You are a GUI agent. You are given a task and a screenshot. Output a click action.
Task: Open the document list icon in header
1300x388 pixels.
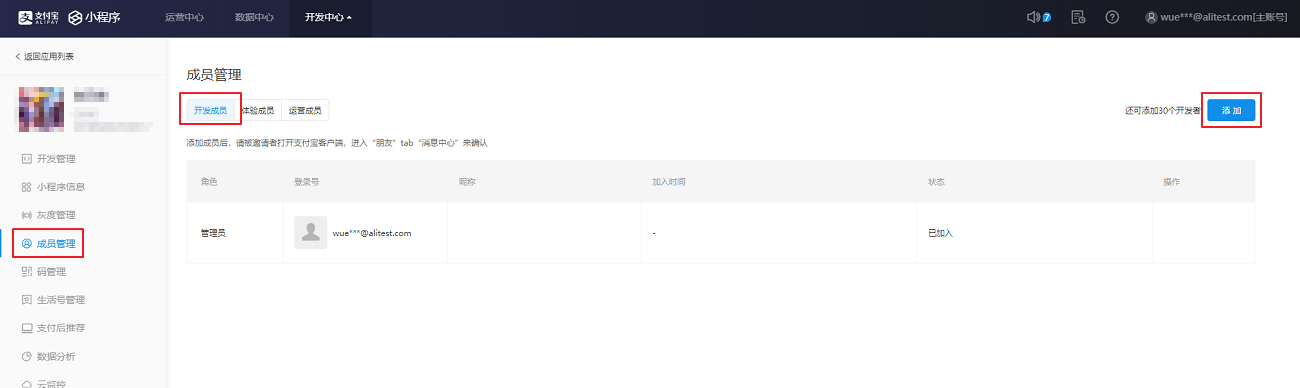1078,18
